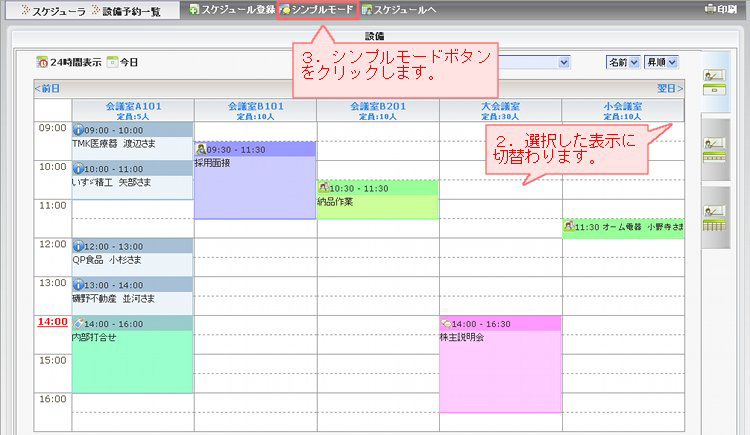Click the 09:00 time label
750x435 pixels.
[x=53, y=128]
